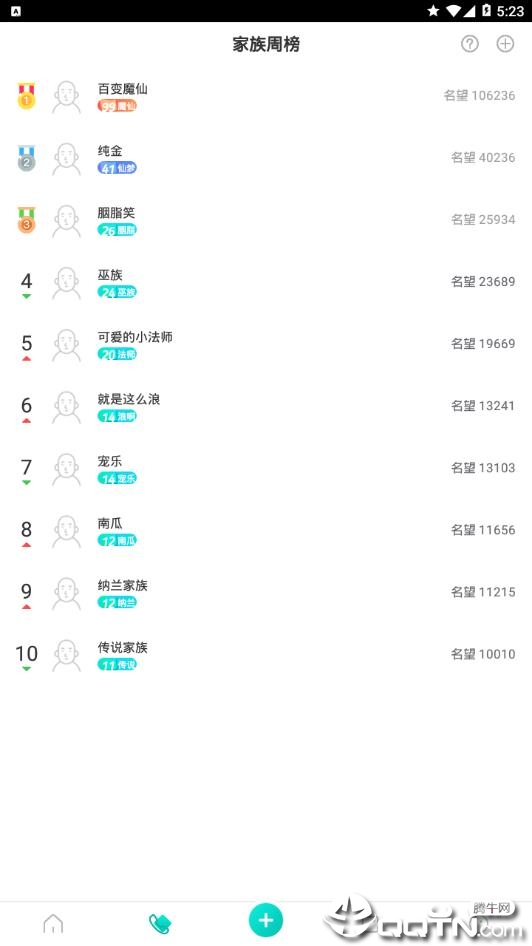Open the 胭脂笑 family entry

(x=266, y=221)
